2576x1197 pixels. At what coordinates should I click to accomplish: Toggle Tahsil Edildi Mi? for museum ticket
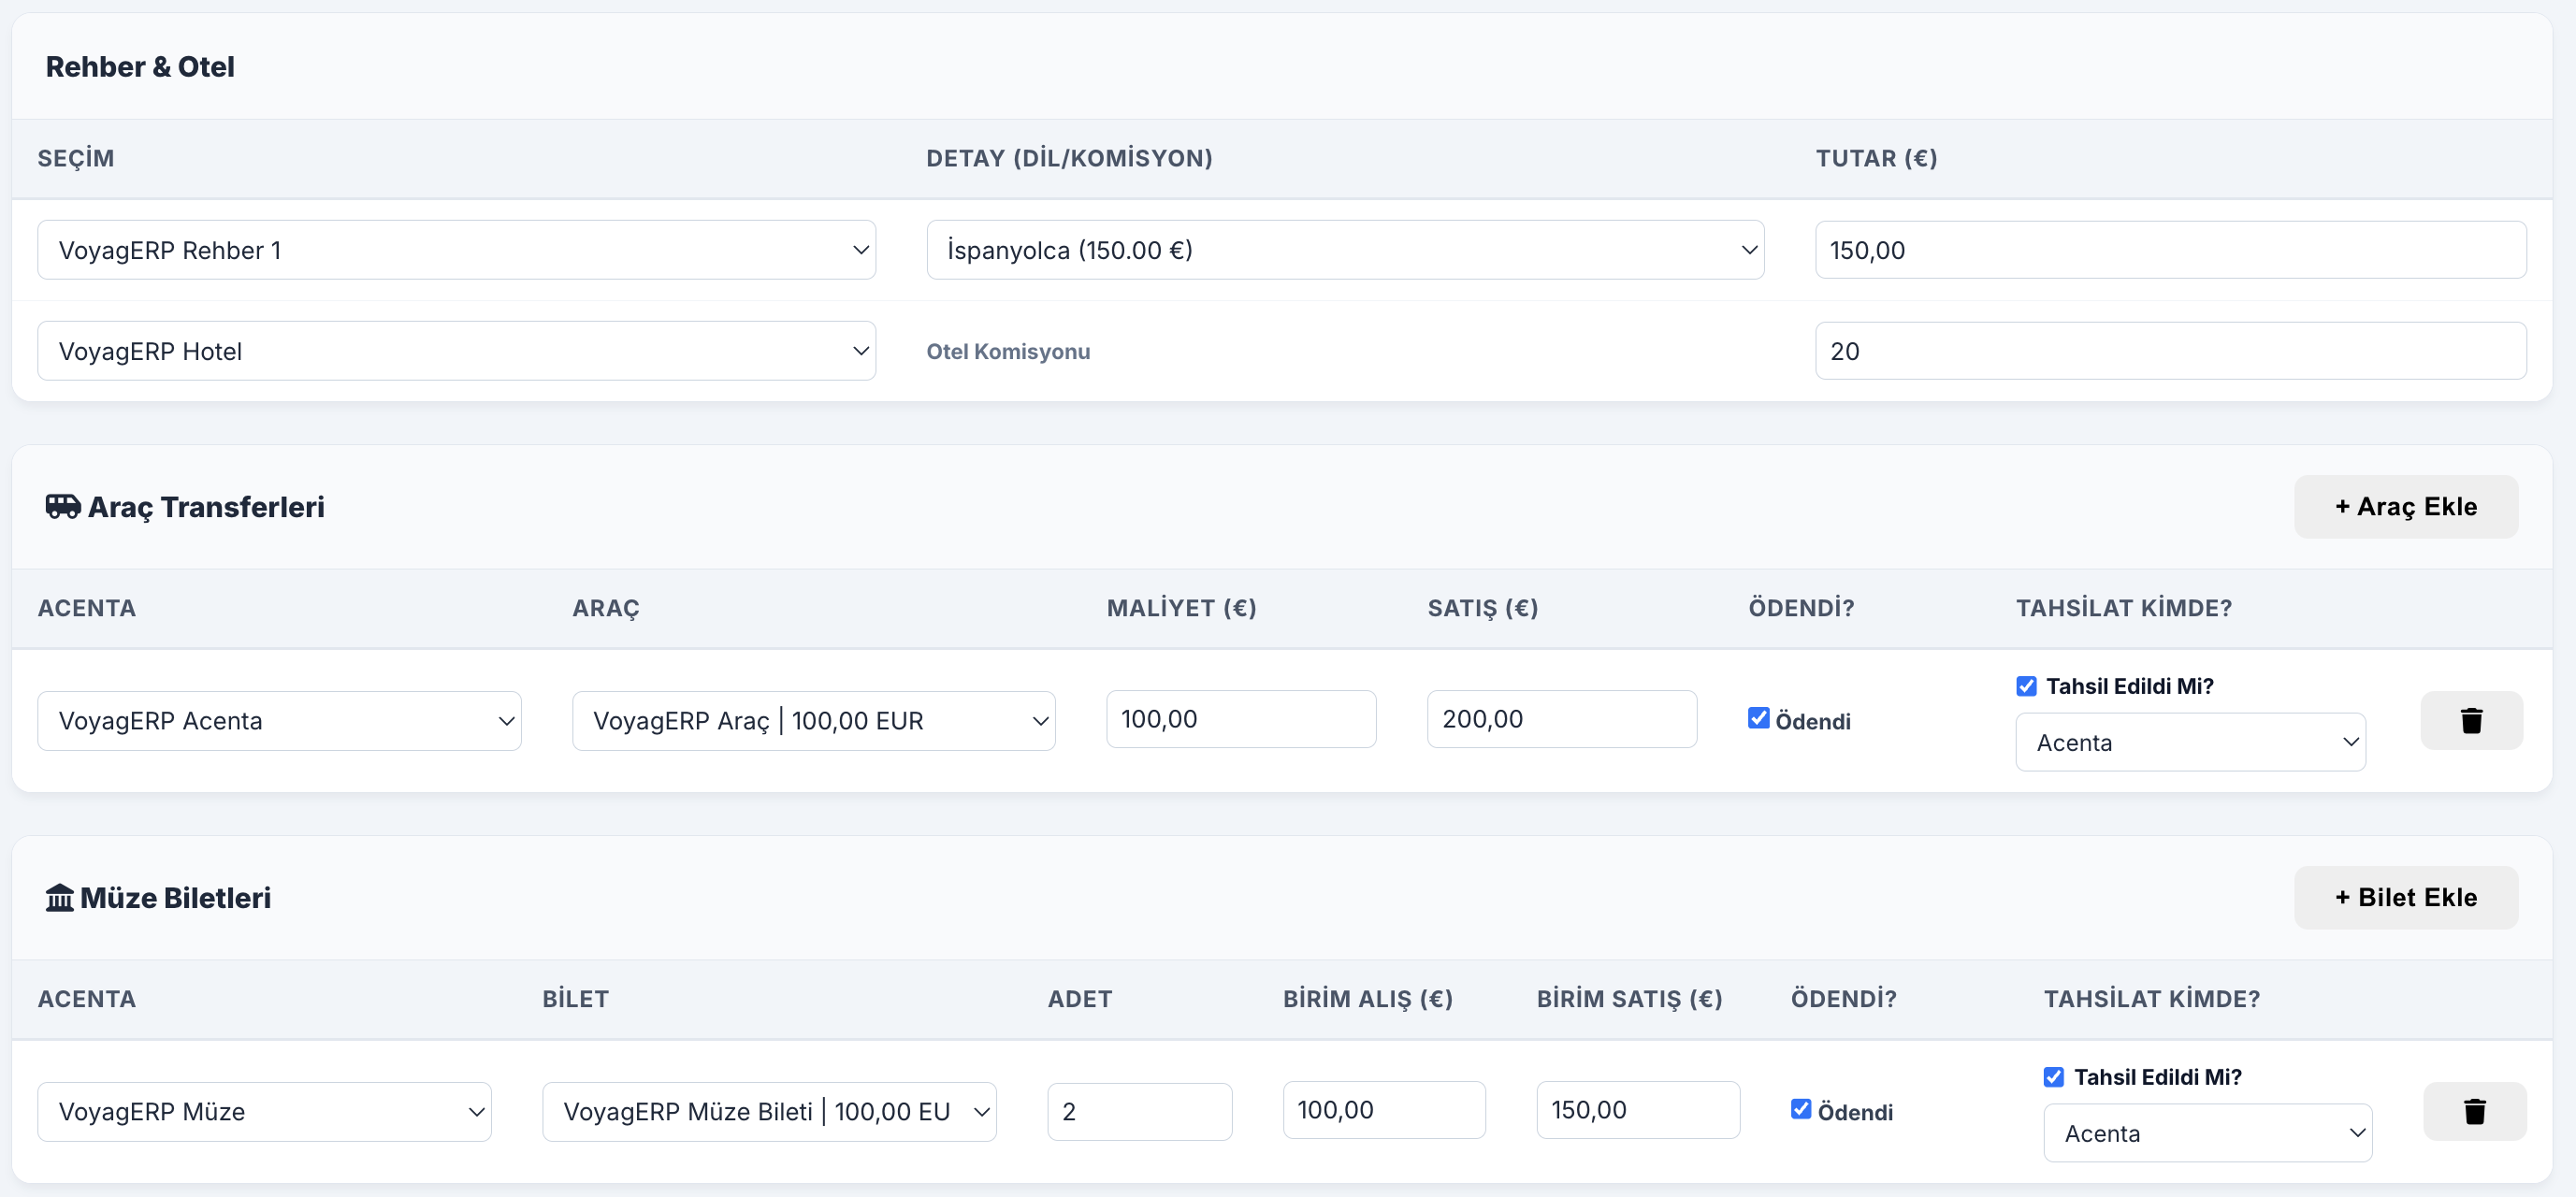(2053, 1077)
